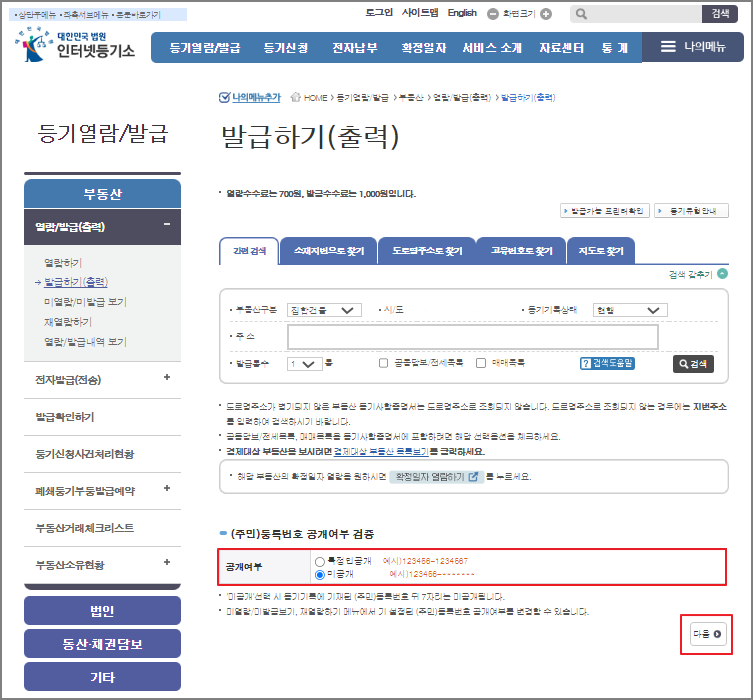Click the Internet Registry Office logo
This screenshot has width=753, height=700.
(x=75, y=45)
